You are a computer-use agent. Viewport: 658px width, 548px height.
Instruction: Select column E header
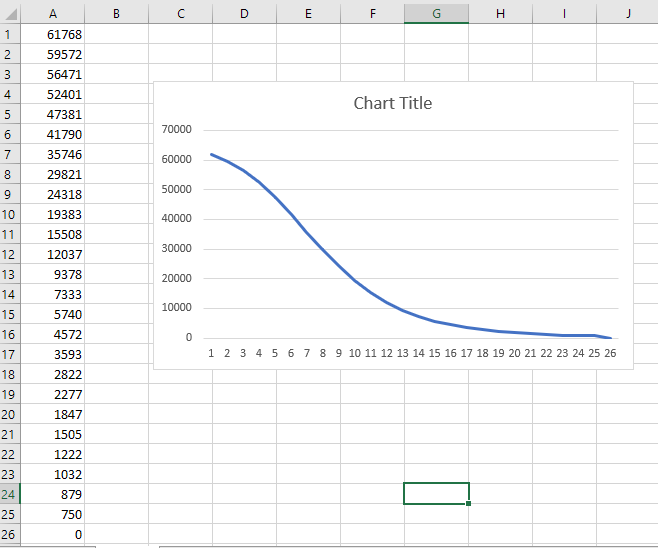click(x=308, y=14)
